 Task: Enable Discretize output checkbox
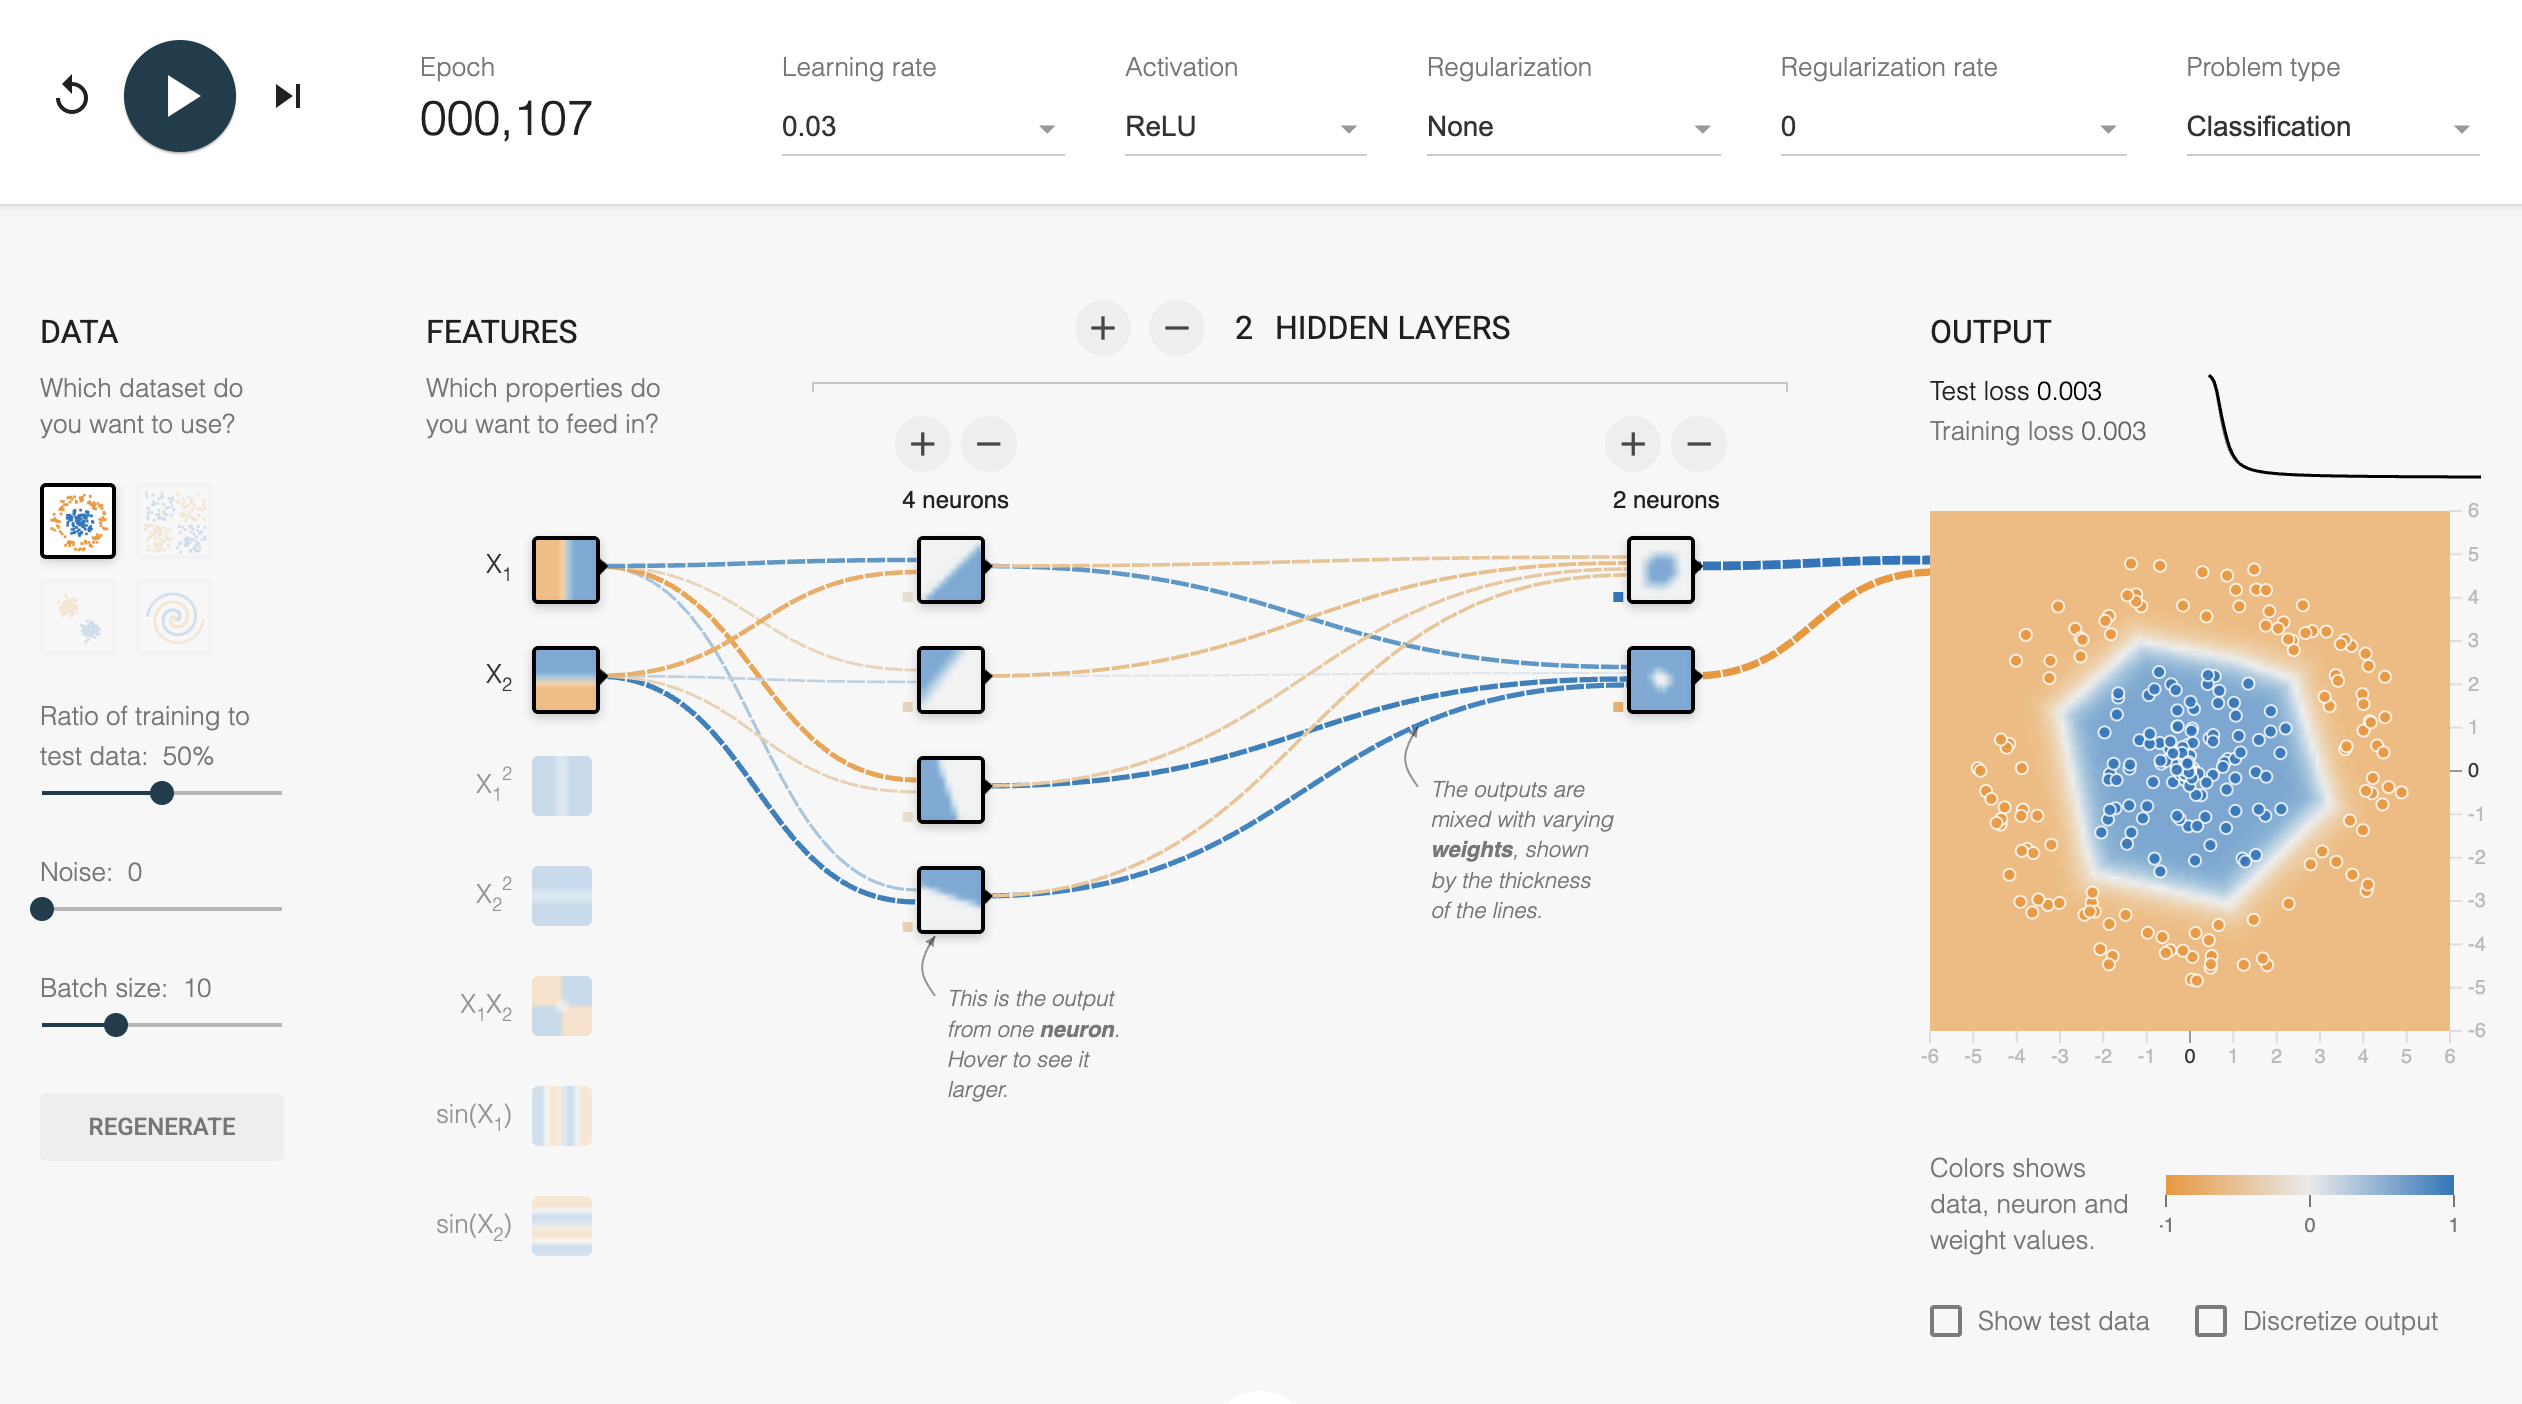click(2210, 1321)
